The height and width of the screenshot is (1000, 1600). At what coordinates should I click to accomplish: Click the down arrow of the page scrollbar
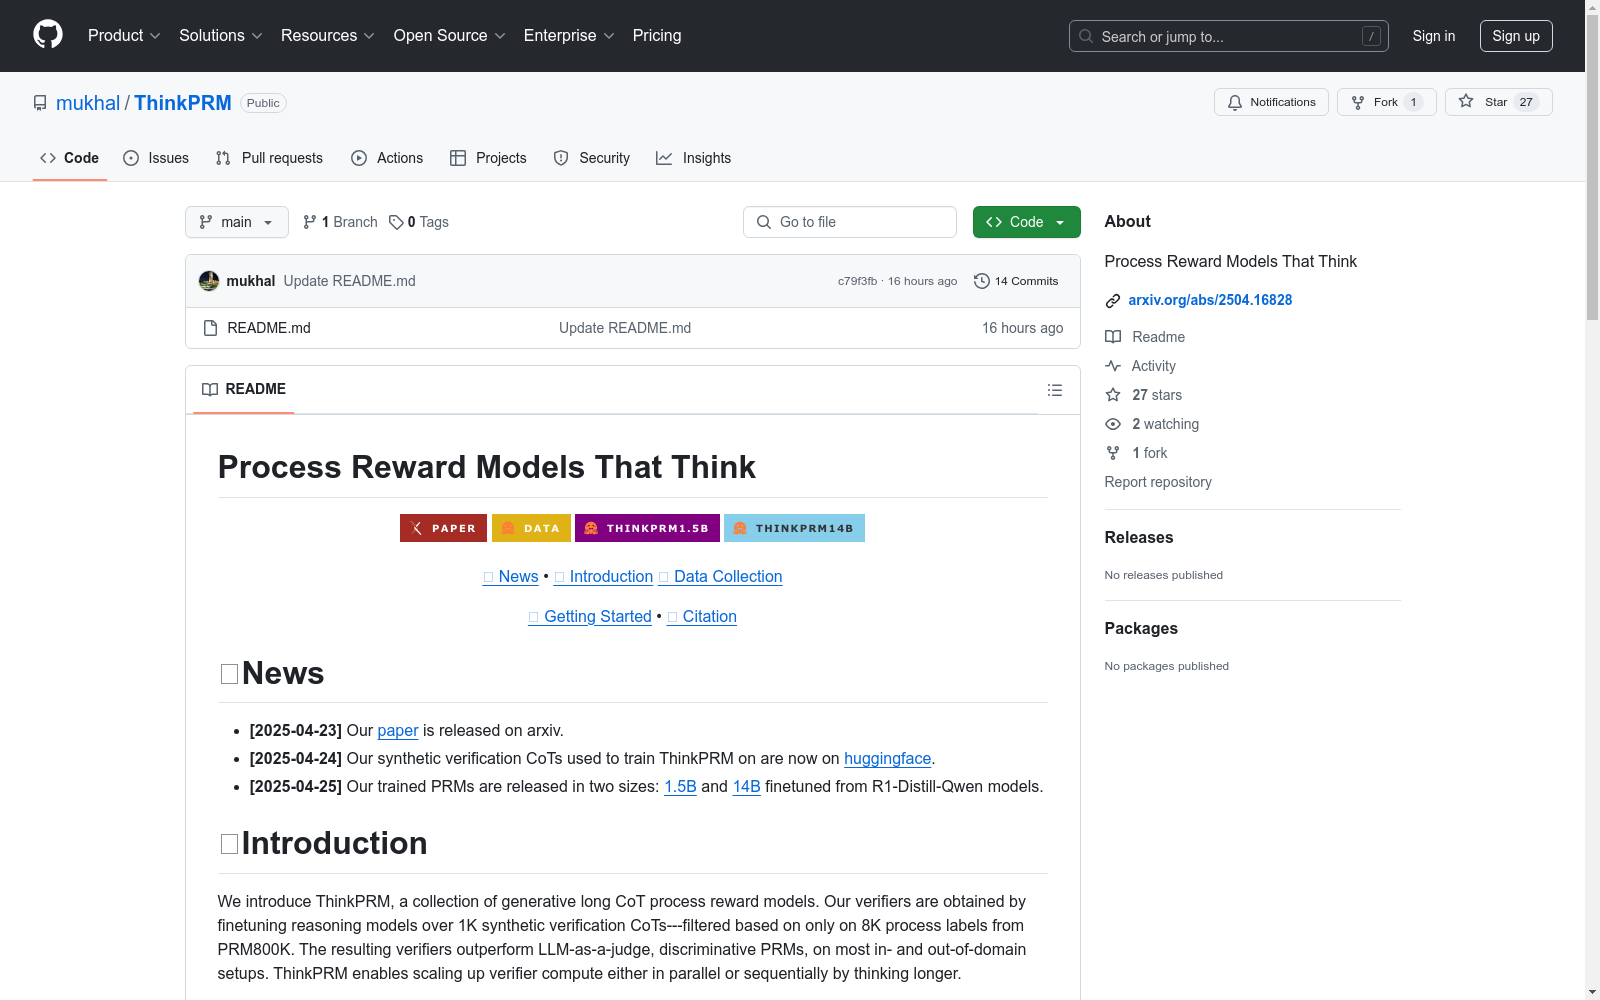1593,992
